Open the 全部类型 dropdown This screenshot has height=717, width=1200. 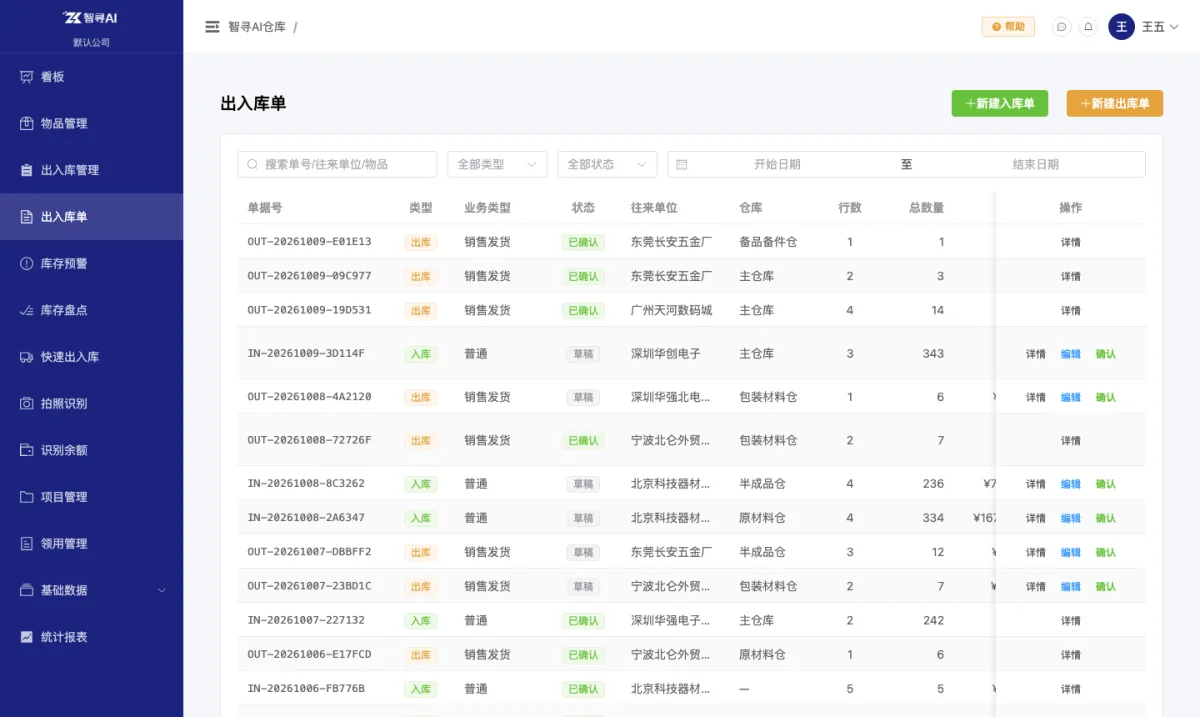[497, 164]
